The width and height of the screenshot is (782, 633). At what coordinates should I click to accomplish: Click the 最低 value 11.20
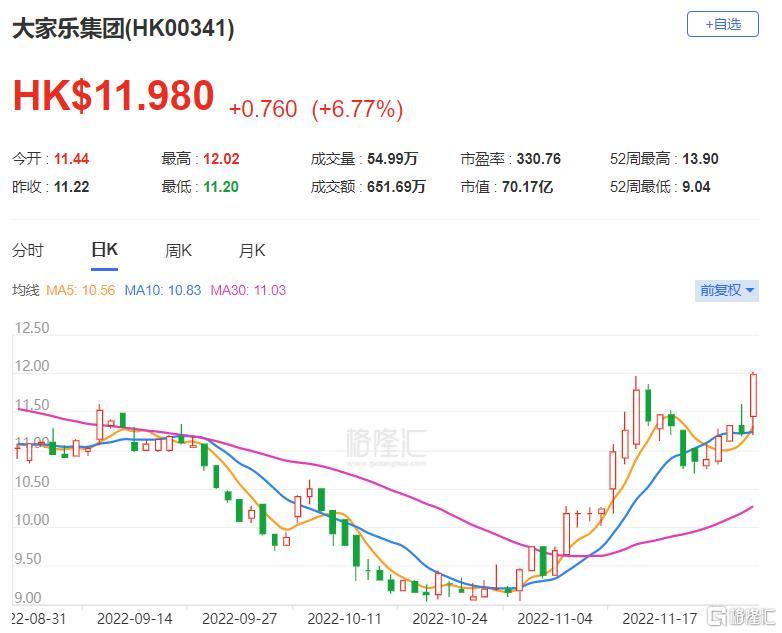coord(221,187)
